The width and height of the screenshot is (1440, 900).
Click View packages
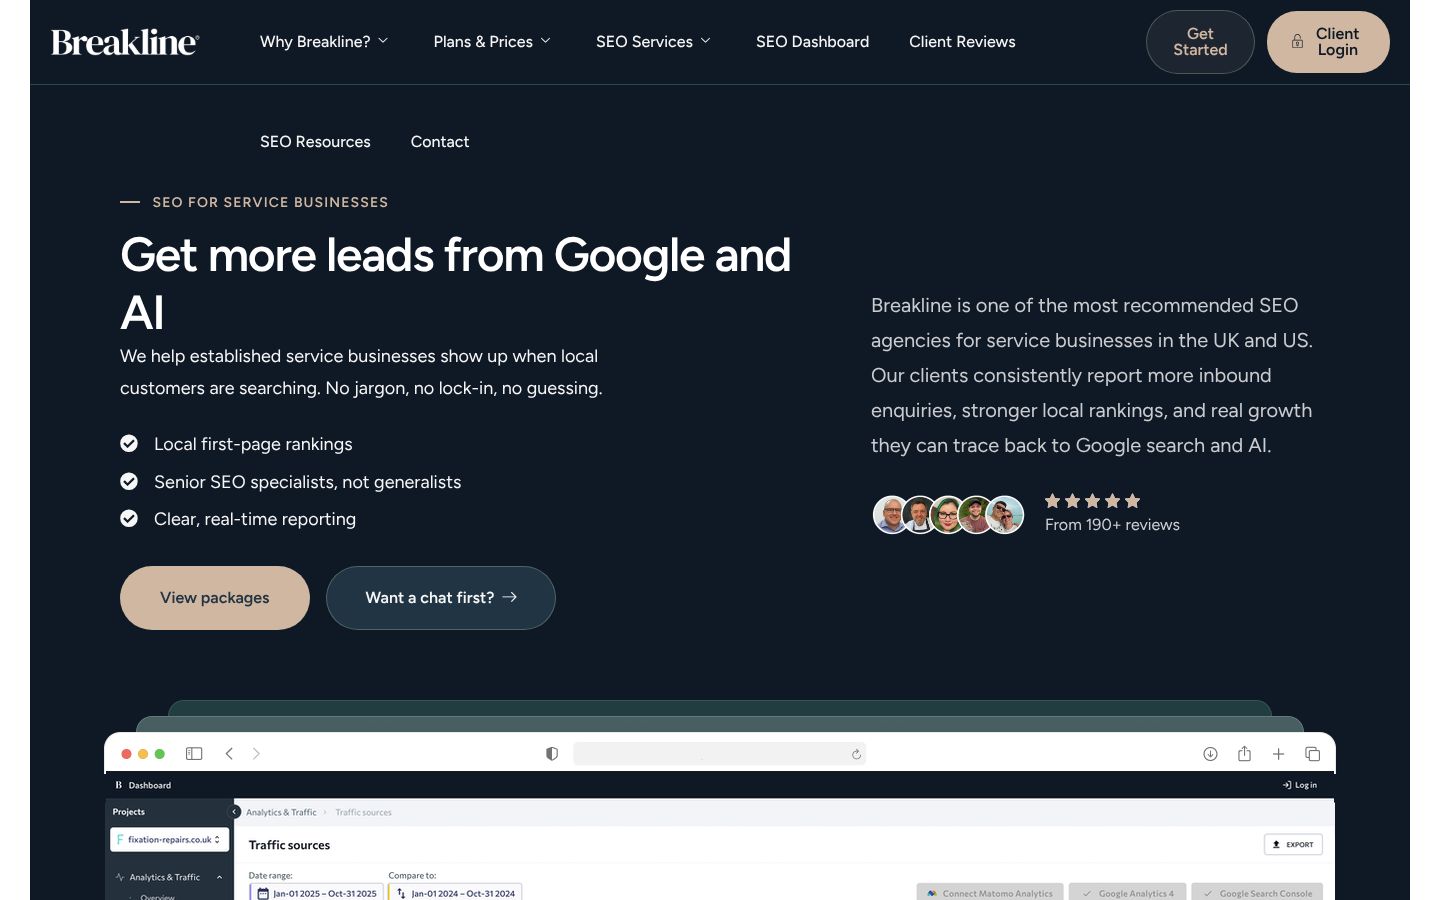pos(215,598)
